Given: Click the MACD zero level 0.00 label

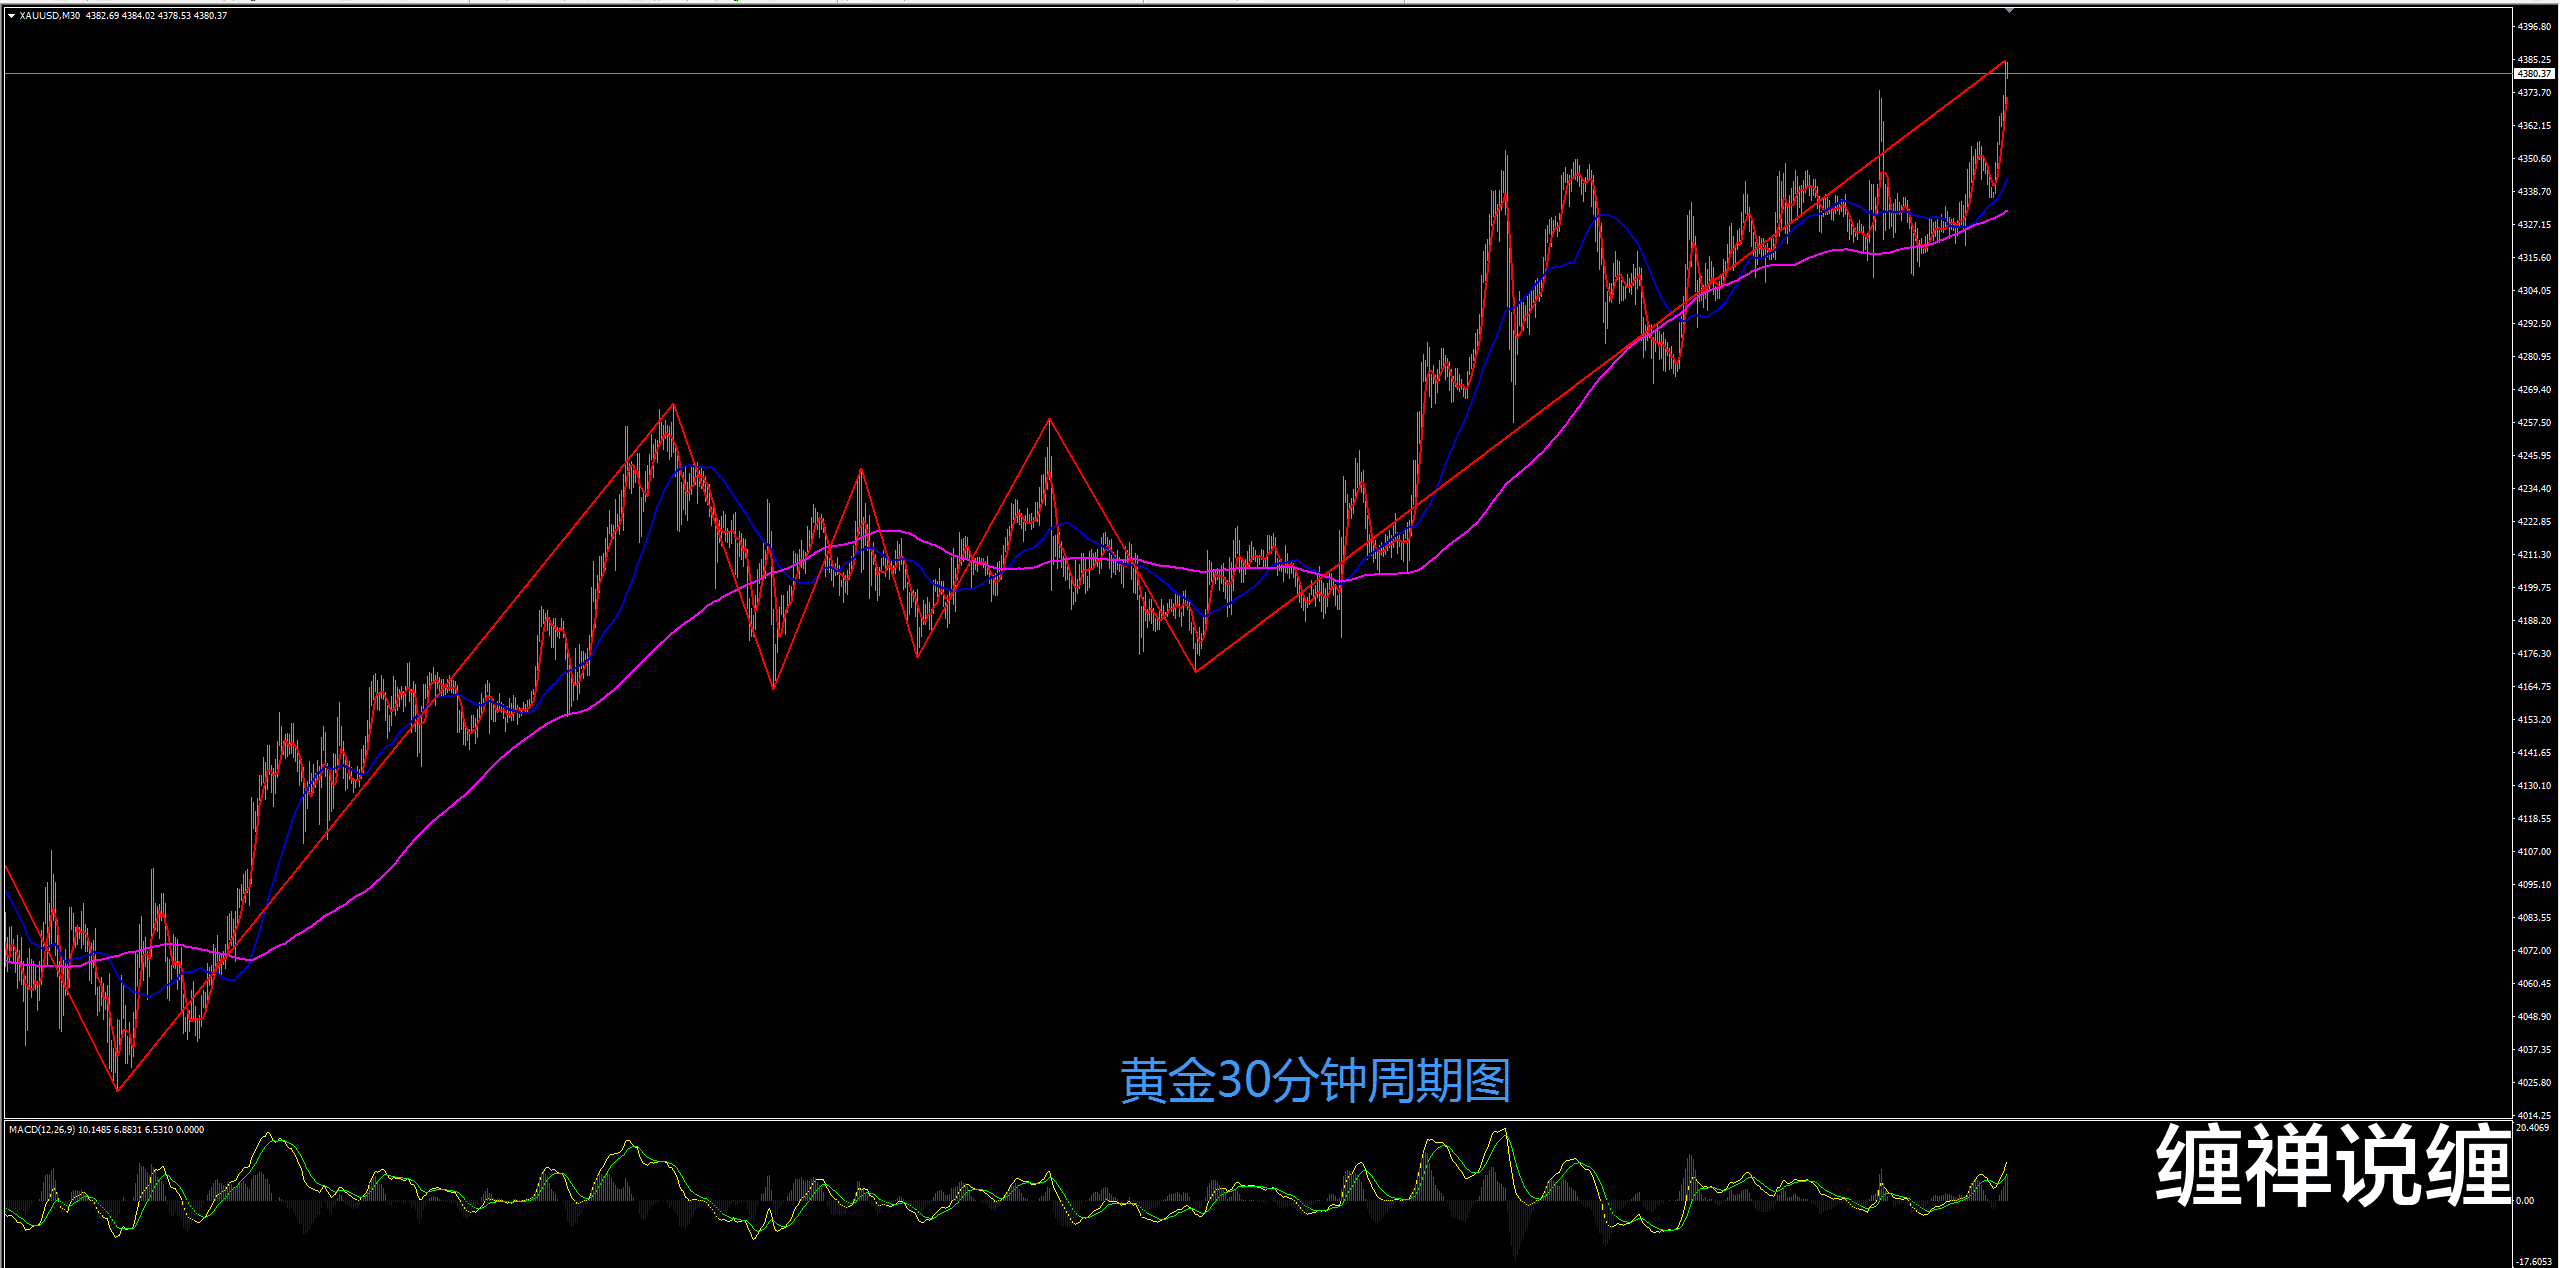Looking at the screenshot, I should coord(2525,1200).
